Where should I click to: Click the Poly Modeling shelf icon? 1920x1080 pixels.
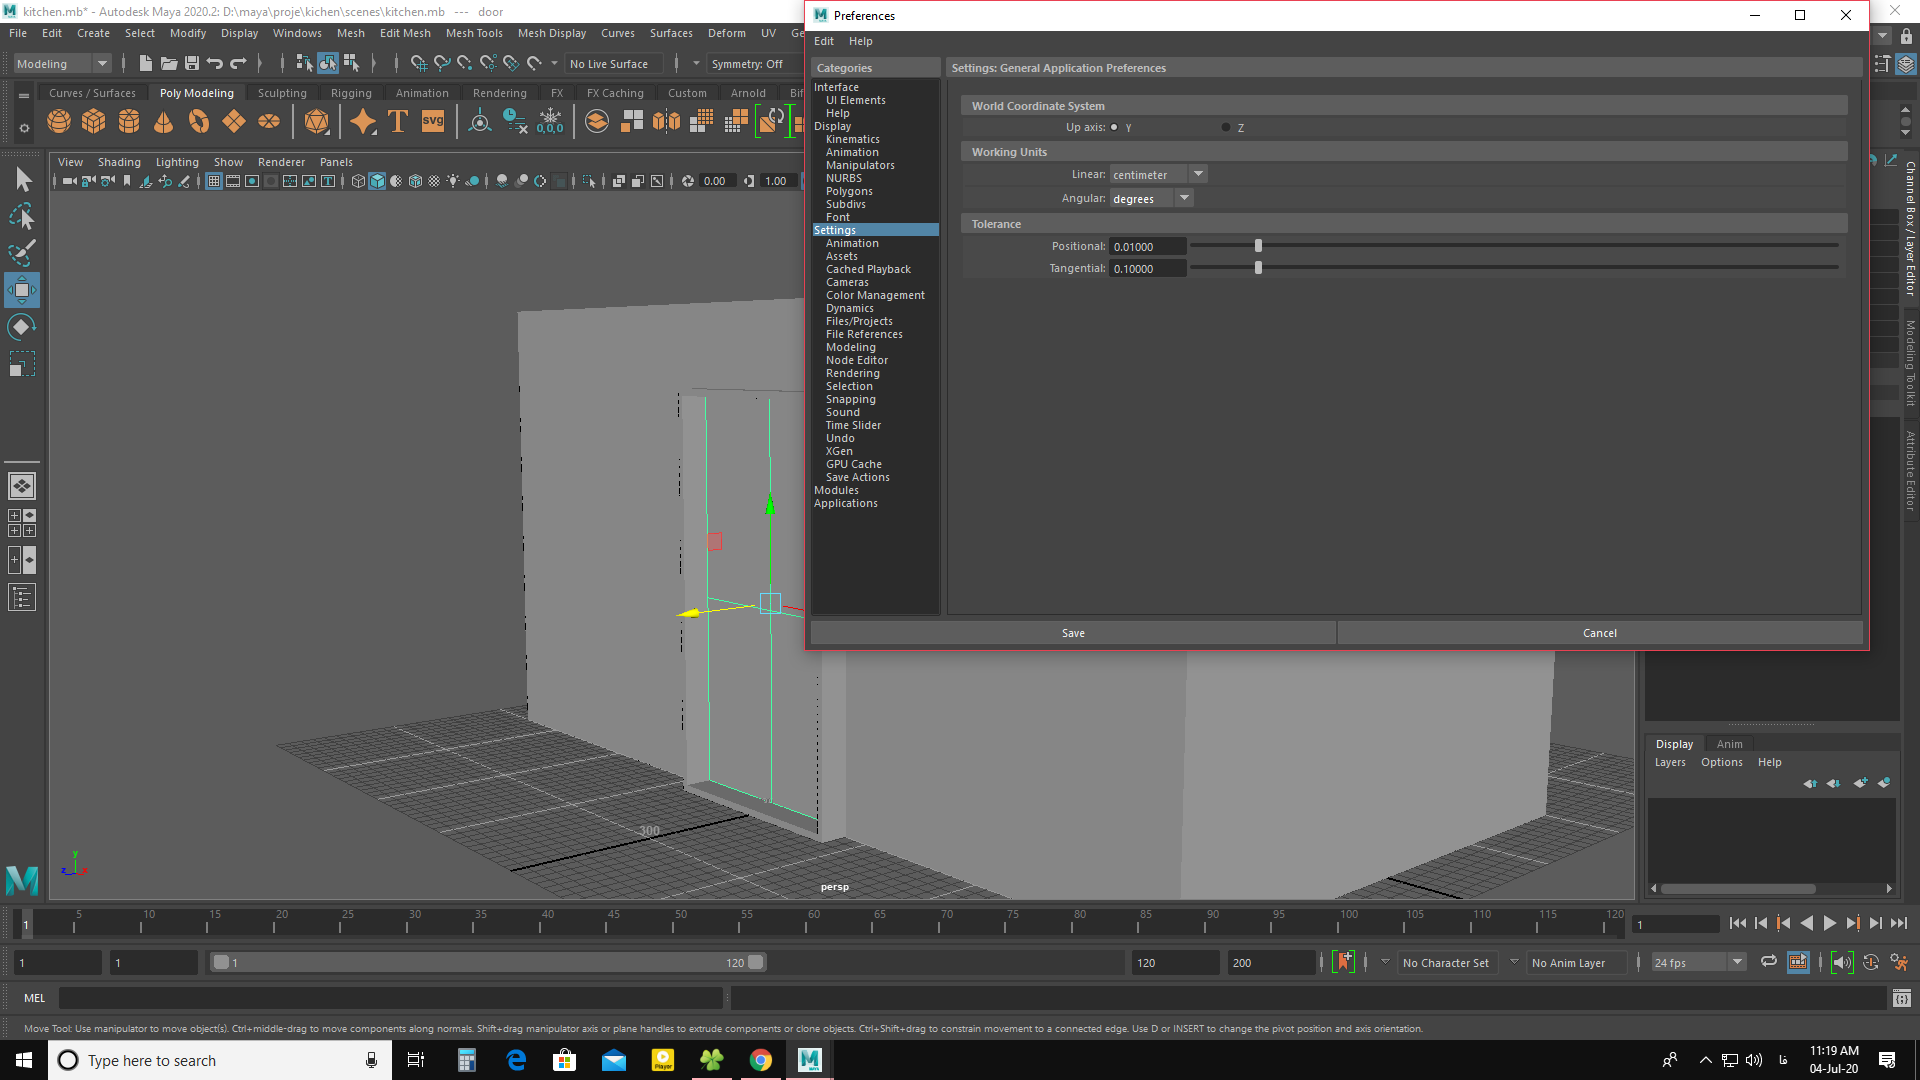click(x=196, y=92)
